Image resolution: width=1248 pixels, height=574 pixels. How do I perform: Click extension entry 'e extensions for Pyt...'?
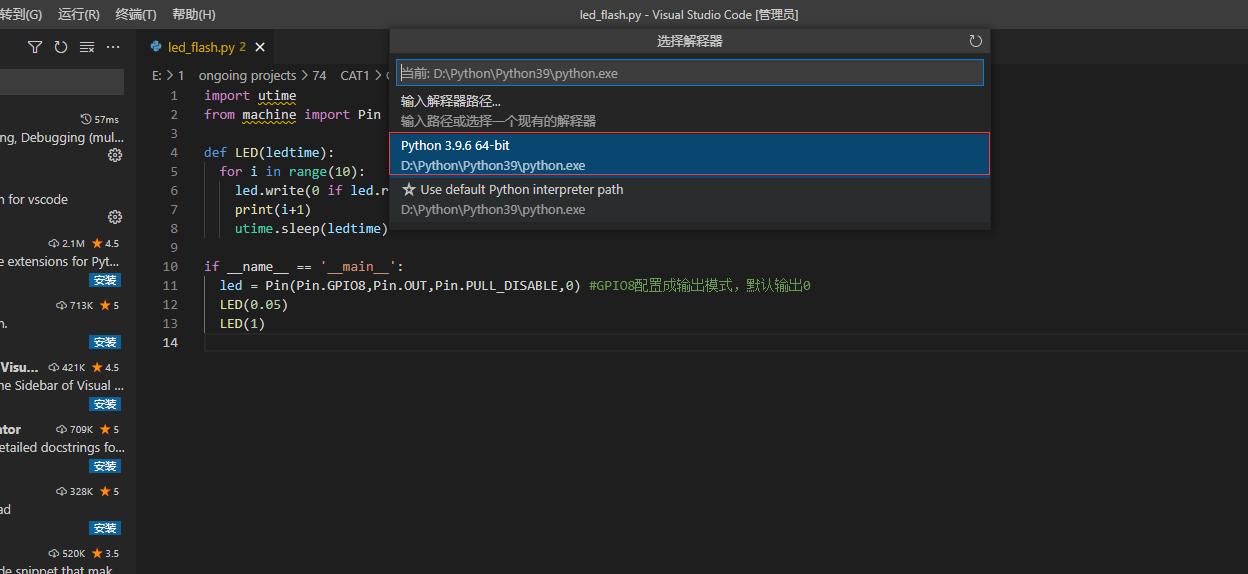tap(62, 261)
